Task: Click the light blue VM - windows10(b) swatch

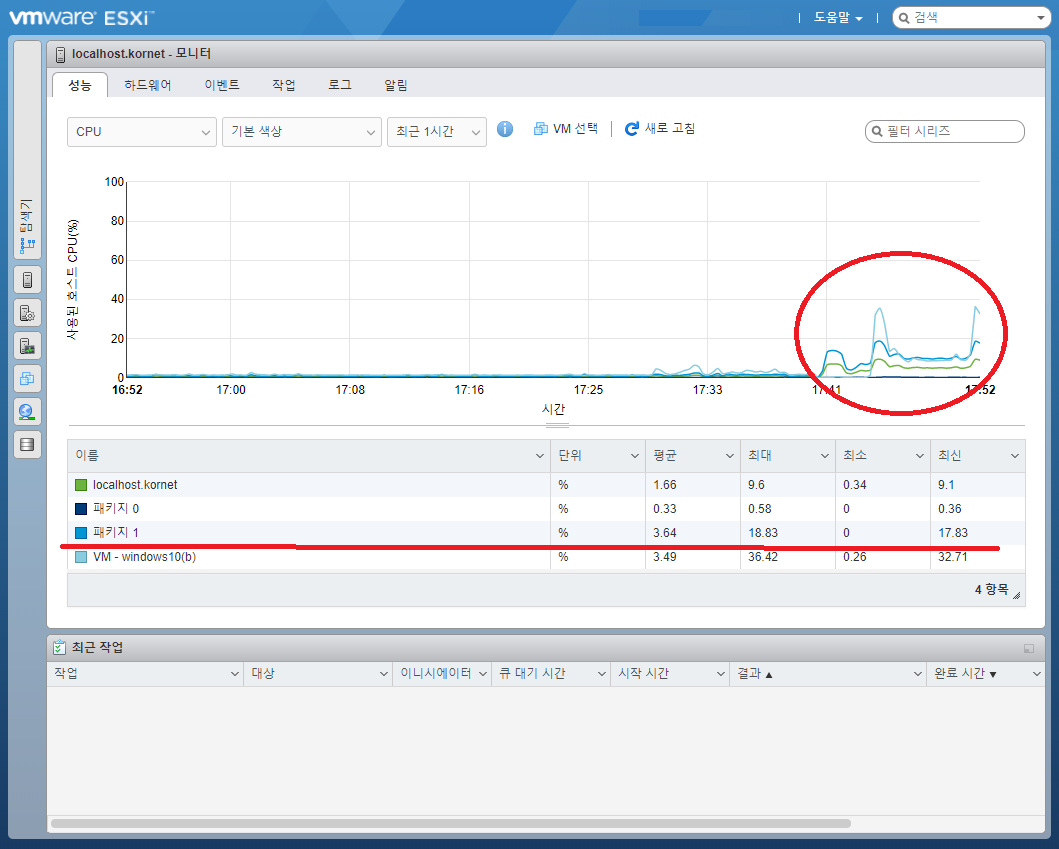Action: click(81, 557)
